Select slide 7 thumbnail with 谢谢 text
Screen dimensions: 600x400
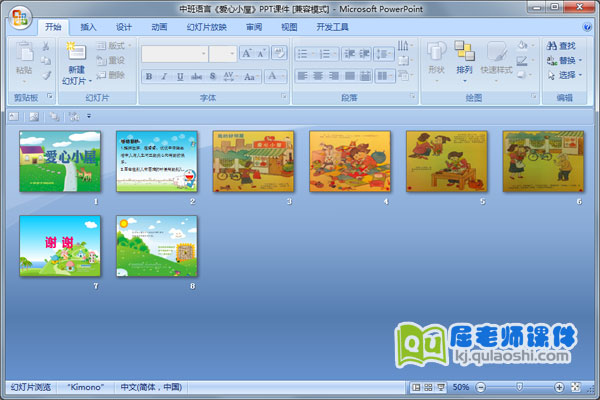(x=60, y=246)
